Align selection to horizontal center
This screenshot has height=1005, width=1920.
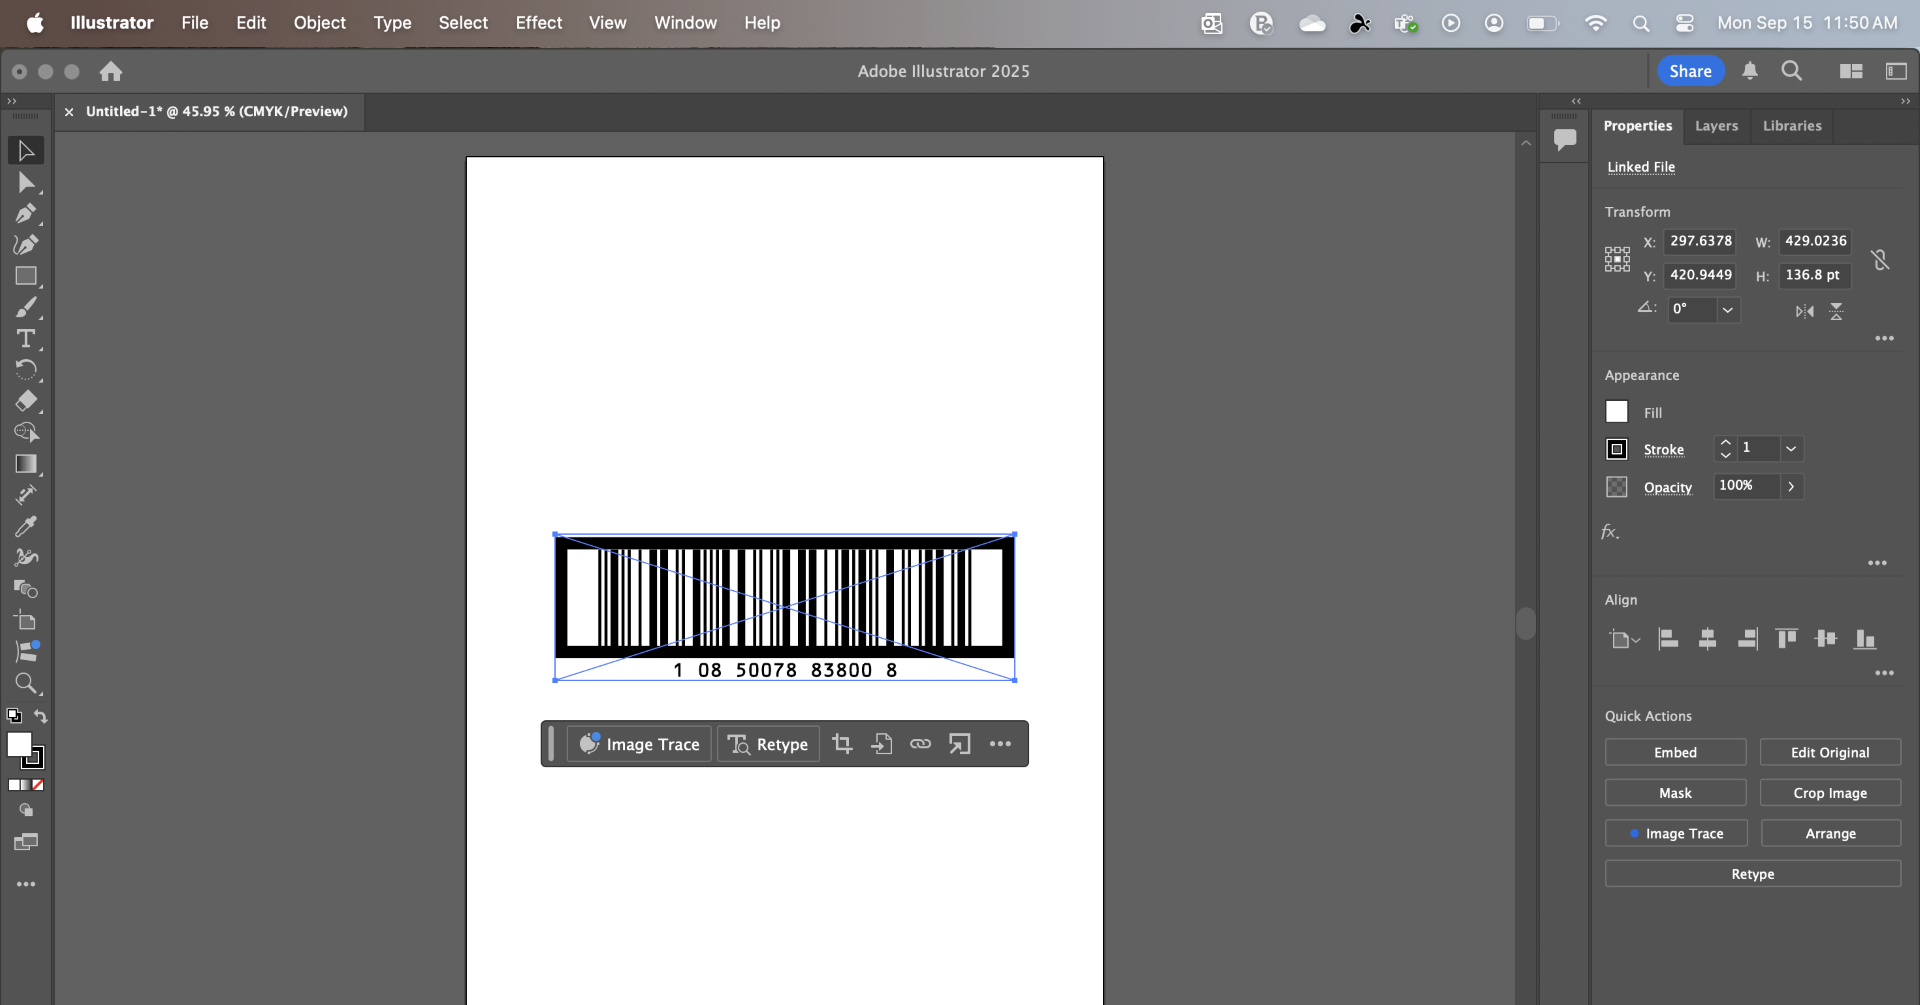1707,639
